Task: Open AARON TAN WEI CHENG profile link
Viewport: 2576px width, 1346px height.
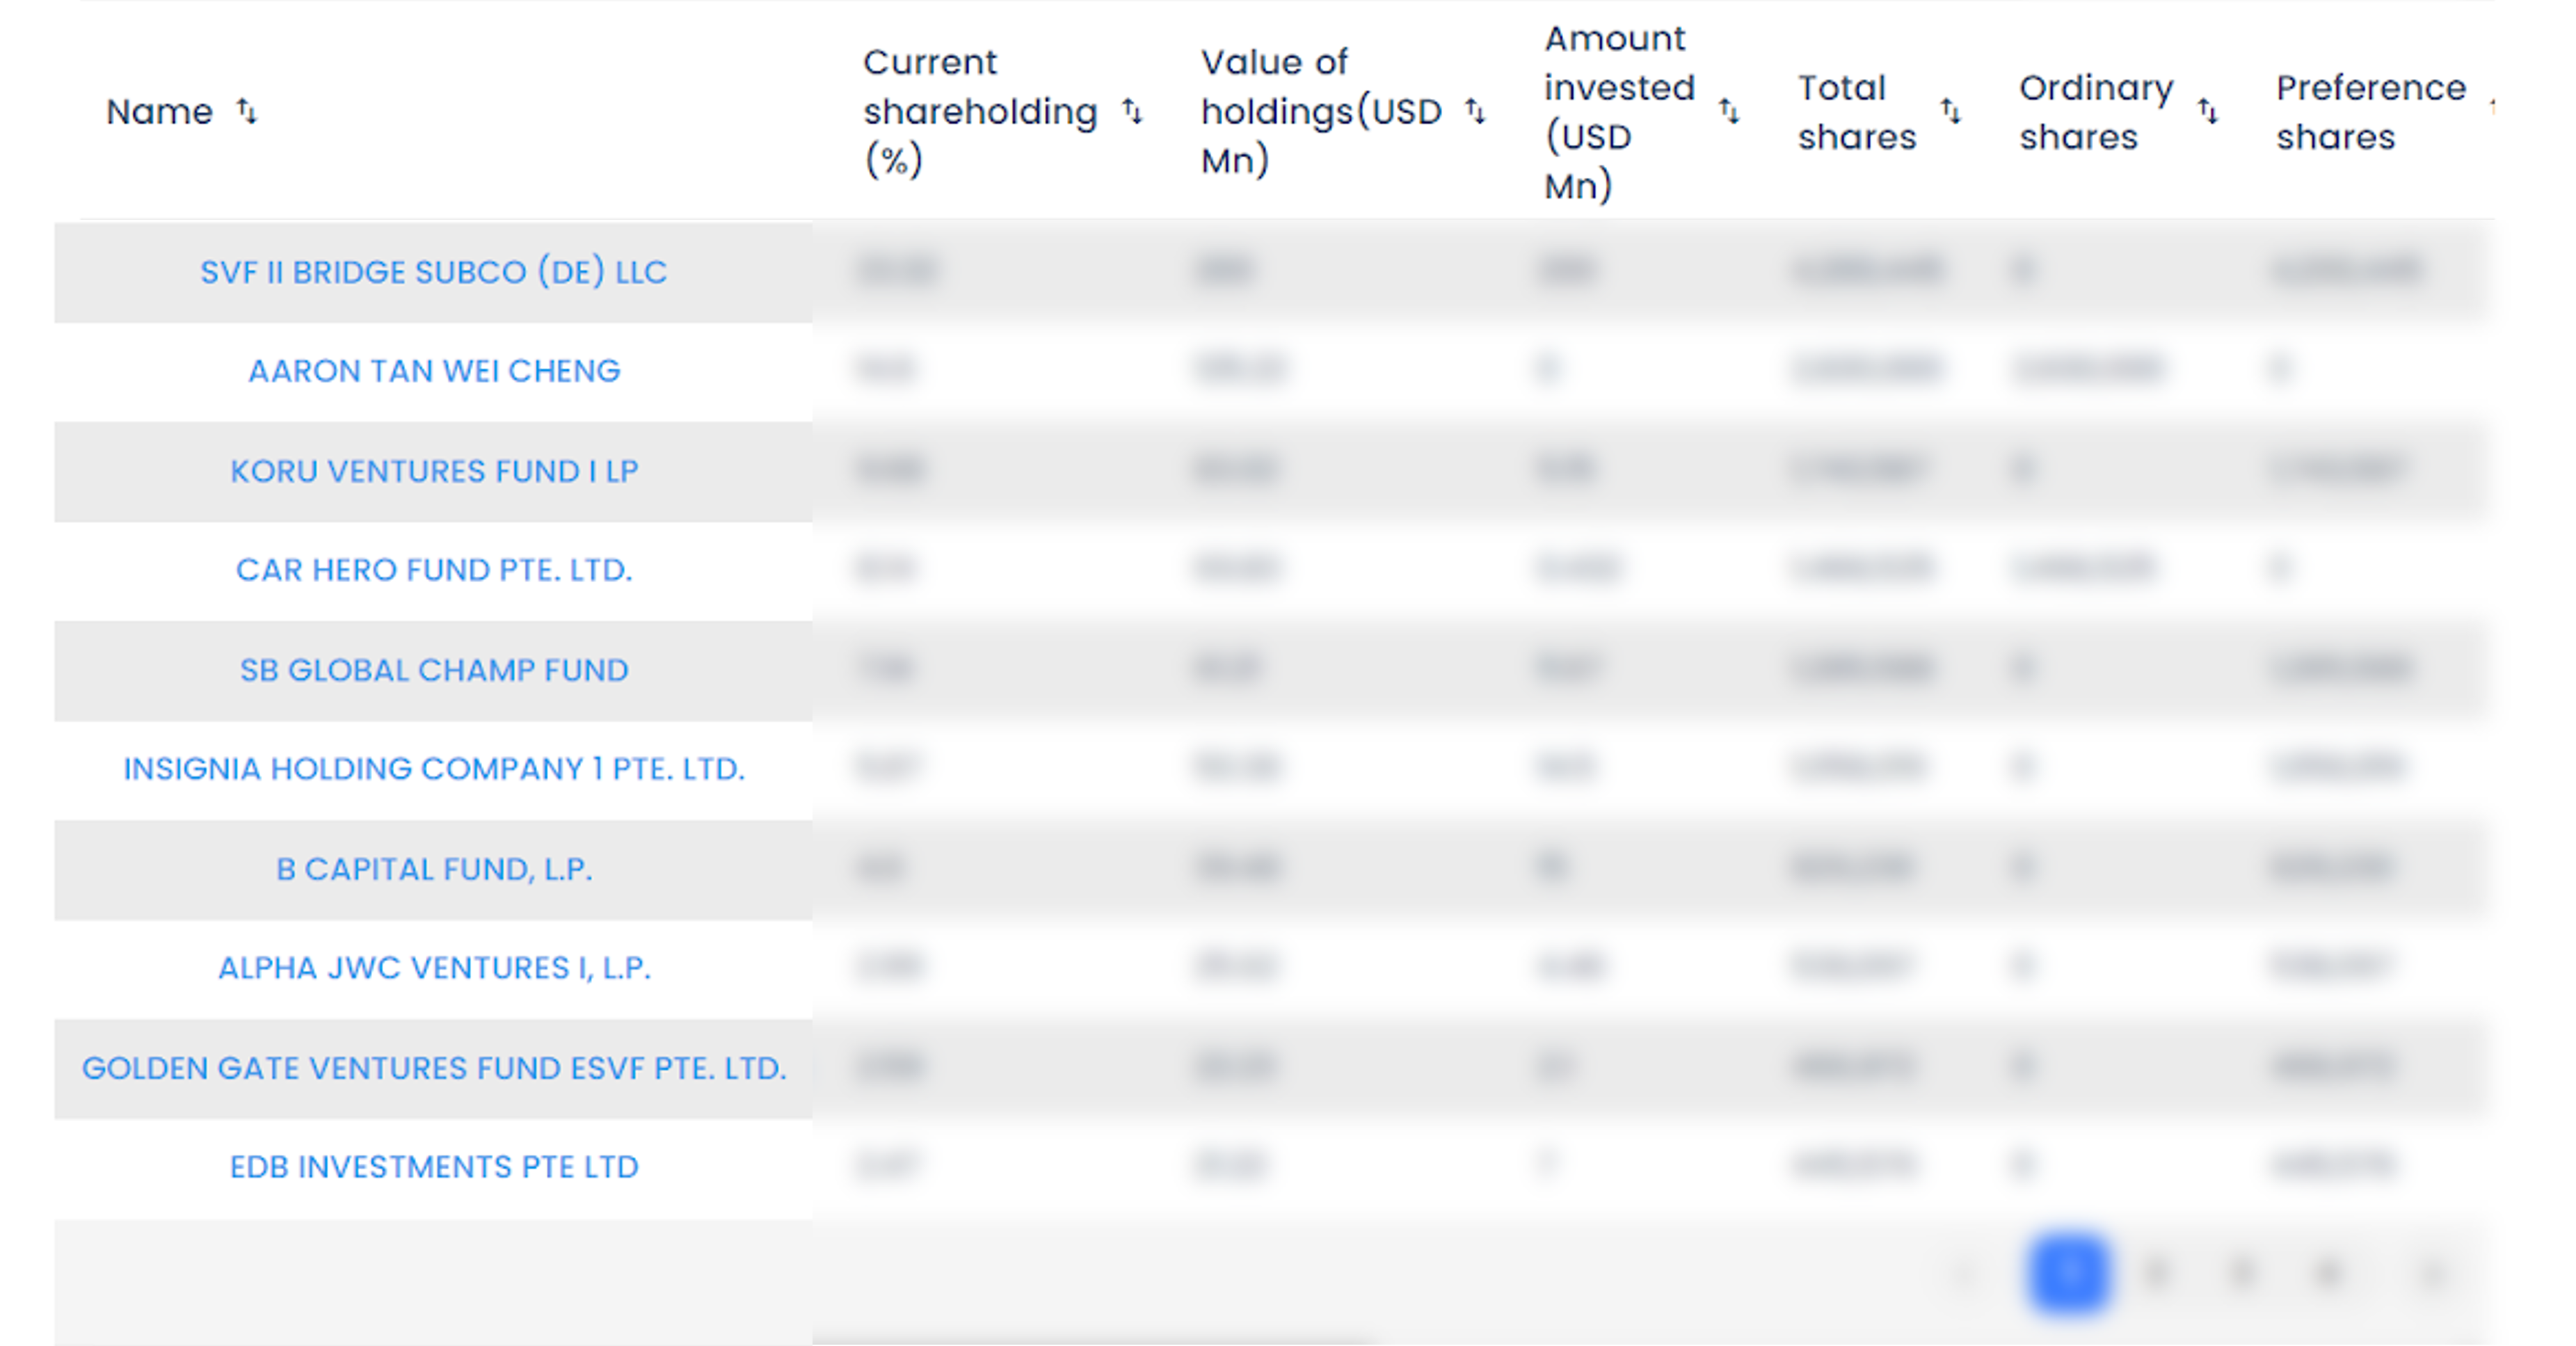Action: point(433,371)
